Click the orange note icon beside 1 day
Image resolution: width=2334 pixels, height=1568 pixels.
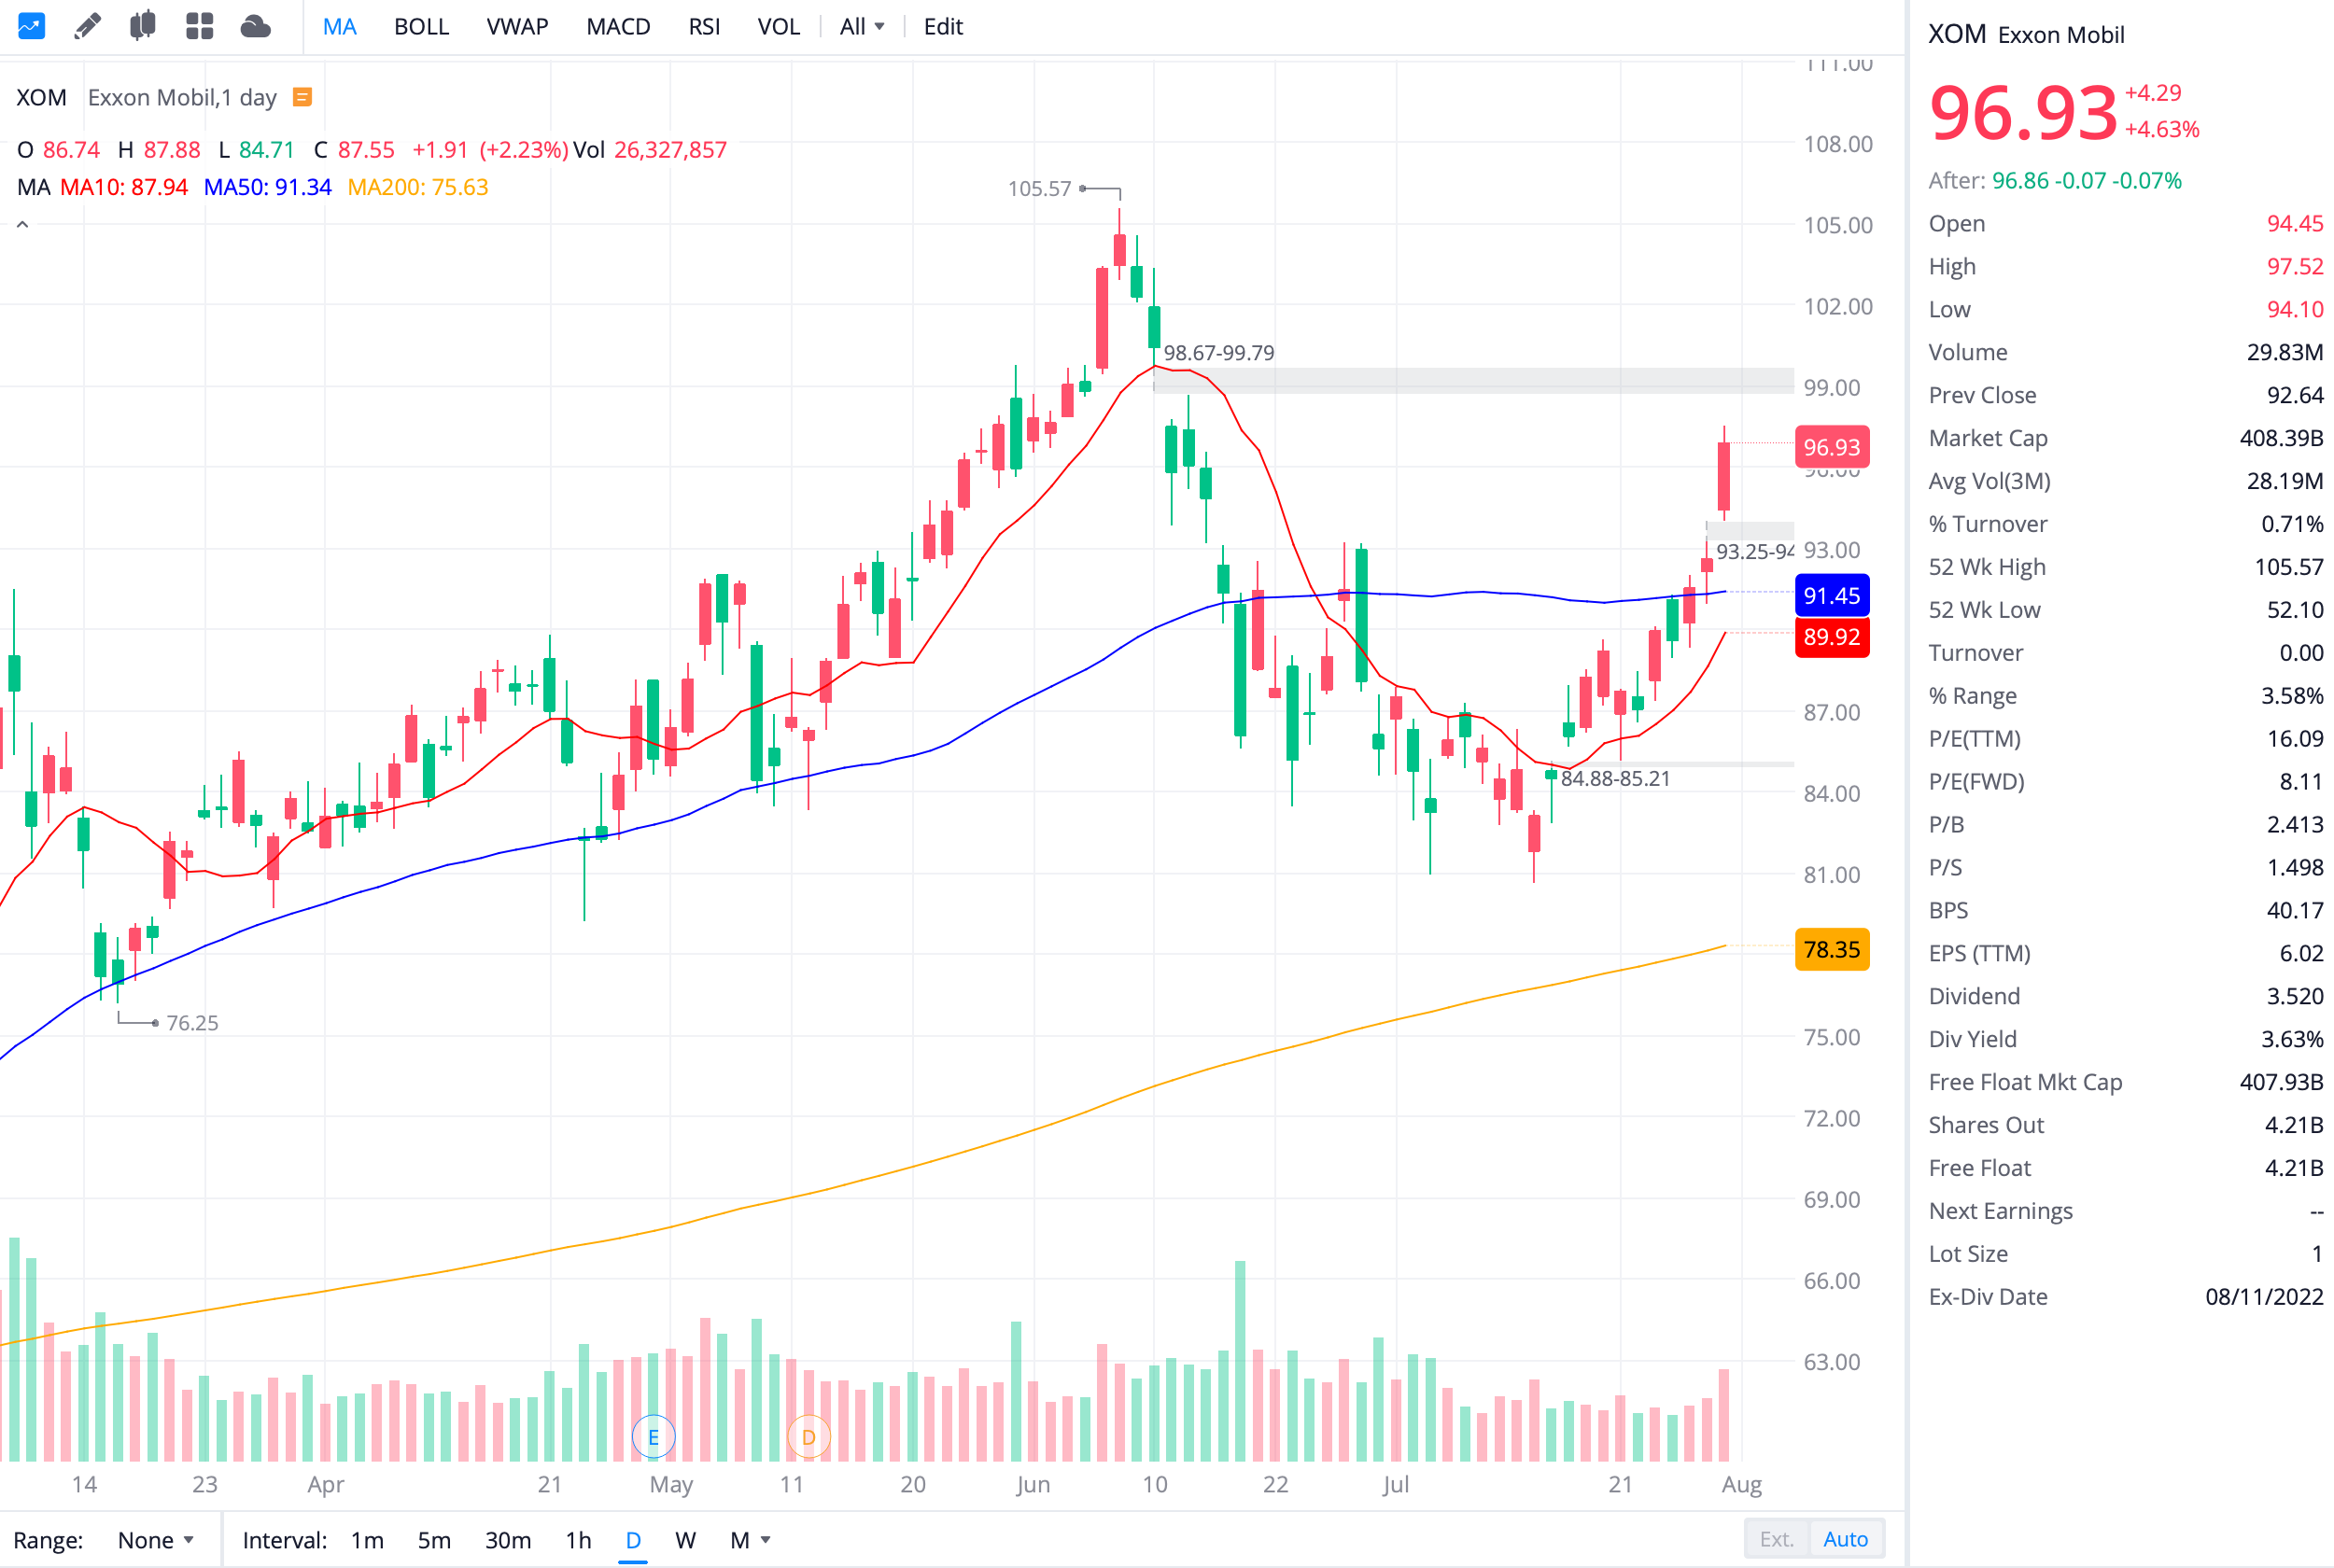[x=302, y=97]
